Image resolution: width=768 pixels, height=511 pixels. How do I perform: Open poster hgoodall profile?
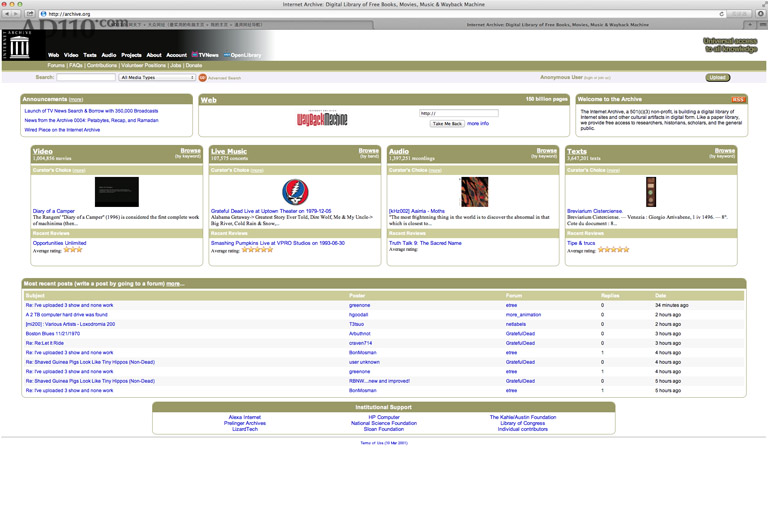[359, 315]
